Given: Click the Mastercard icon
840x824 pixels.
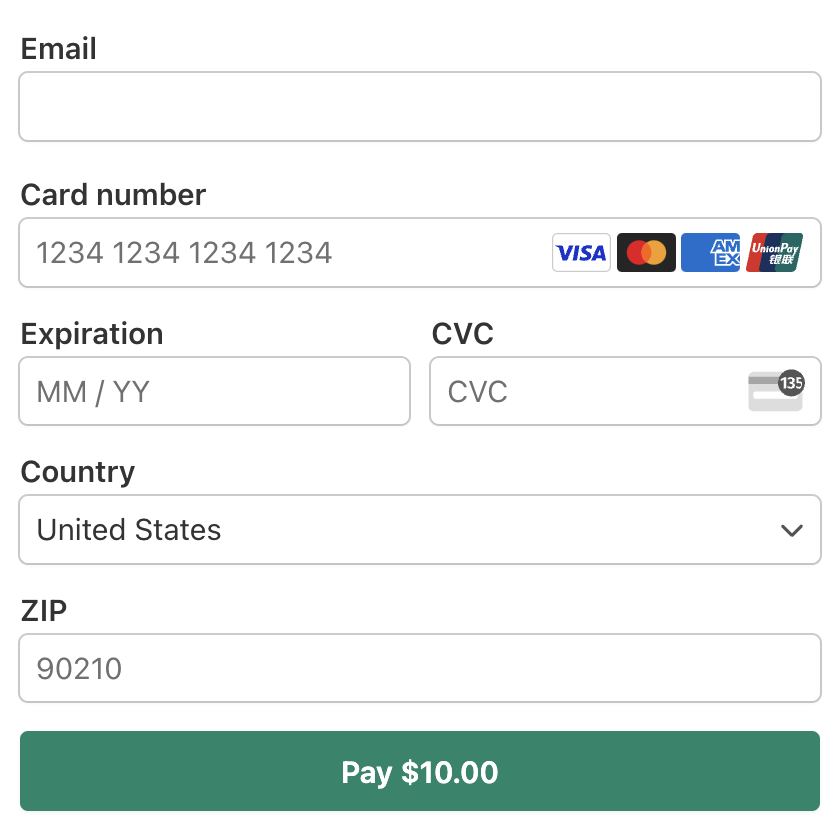Looking at the screenshot, I should 646,252.
